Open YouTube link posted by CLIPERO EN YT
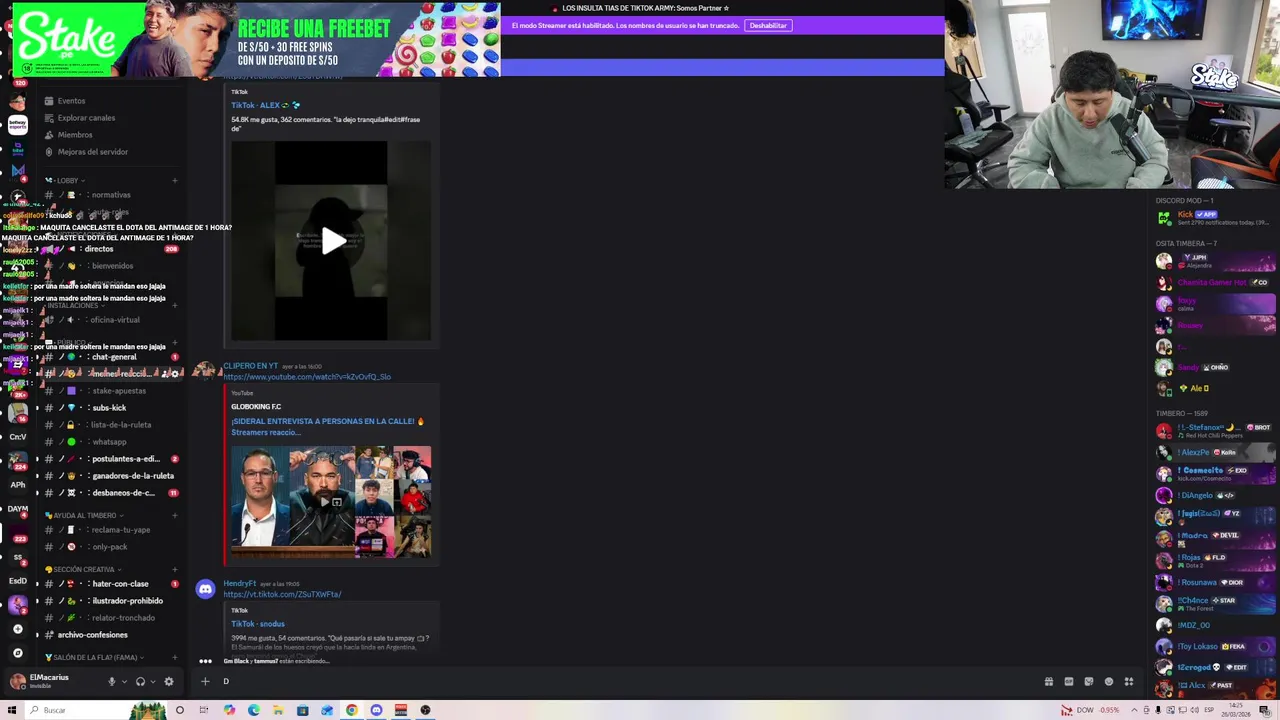 point(307,377)
